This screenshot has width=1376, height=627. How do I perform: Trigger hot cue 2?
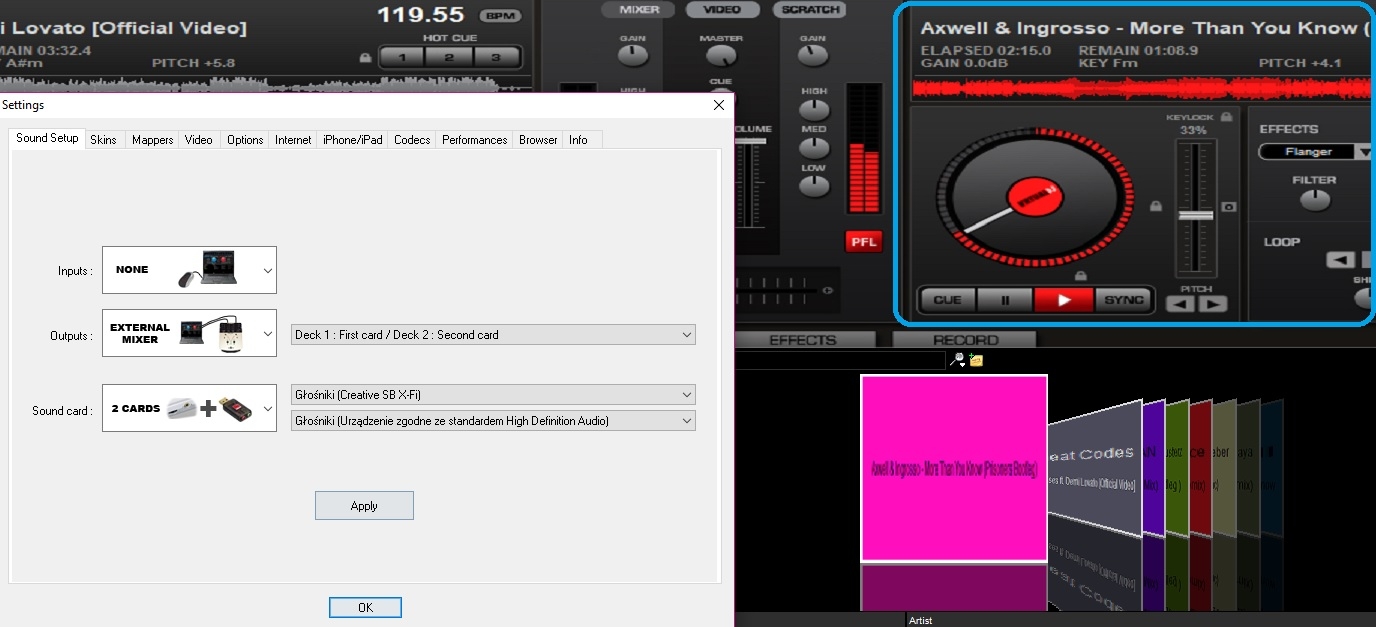click(449, 58)
